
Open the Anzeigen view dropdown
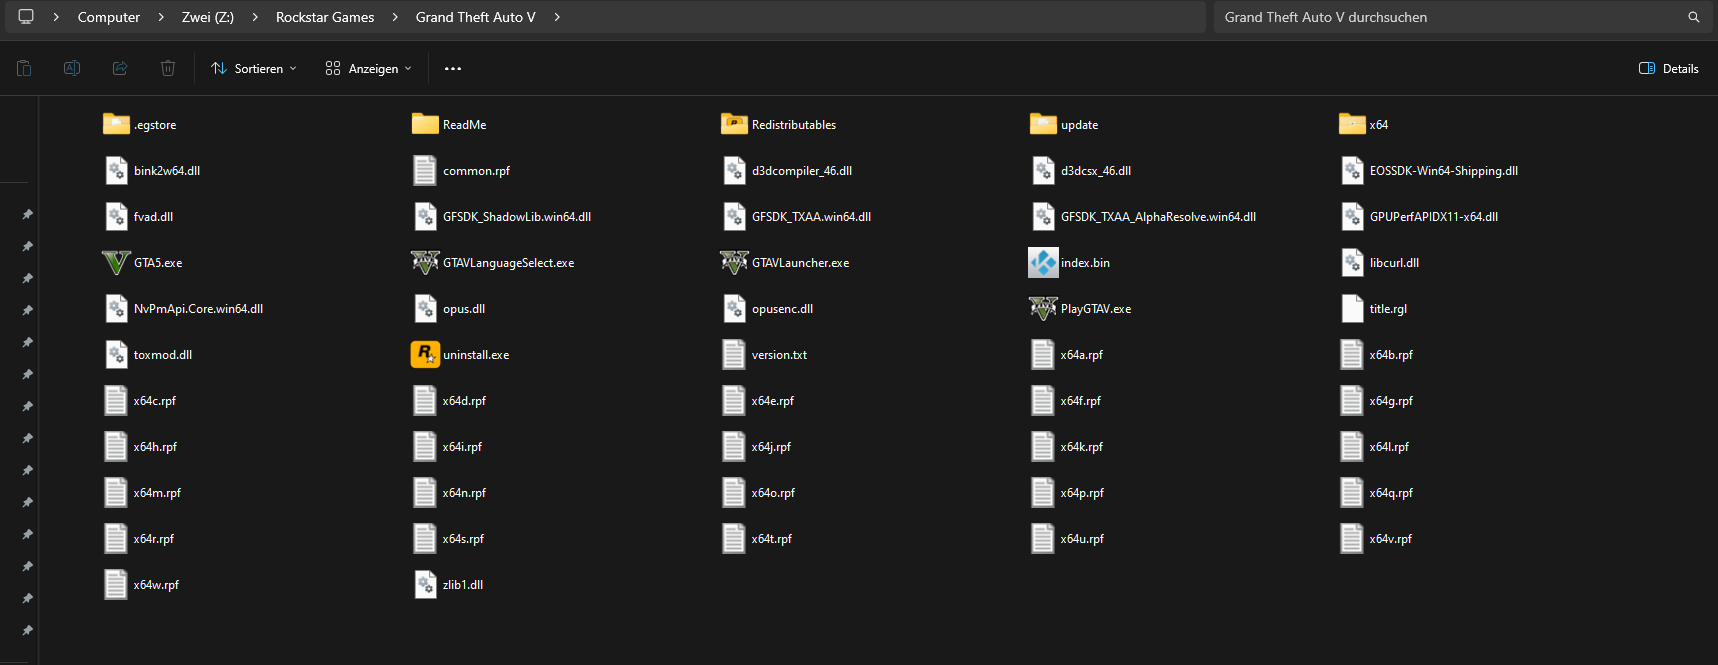tap(368, 69)
